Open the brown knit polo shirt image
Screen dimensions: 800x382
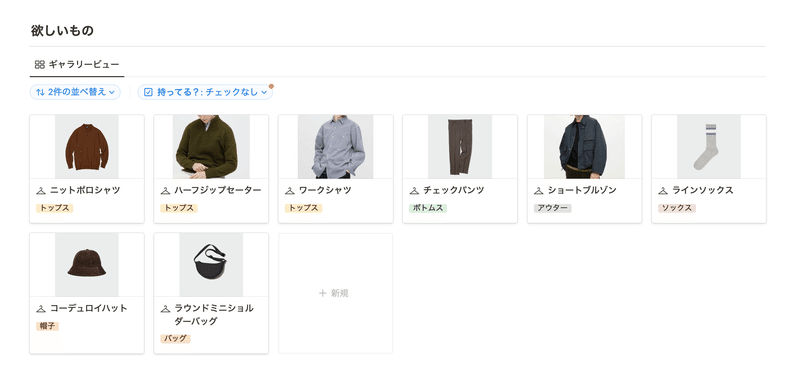(x=87, y=147)
